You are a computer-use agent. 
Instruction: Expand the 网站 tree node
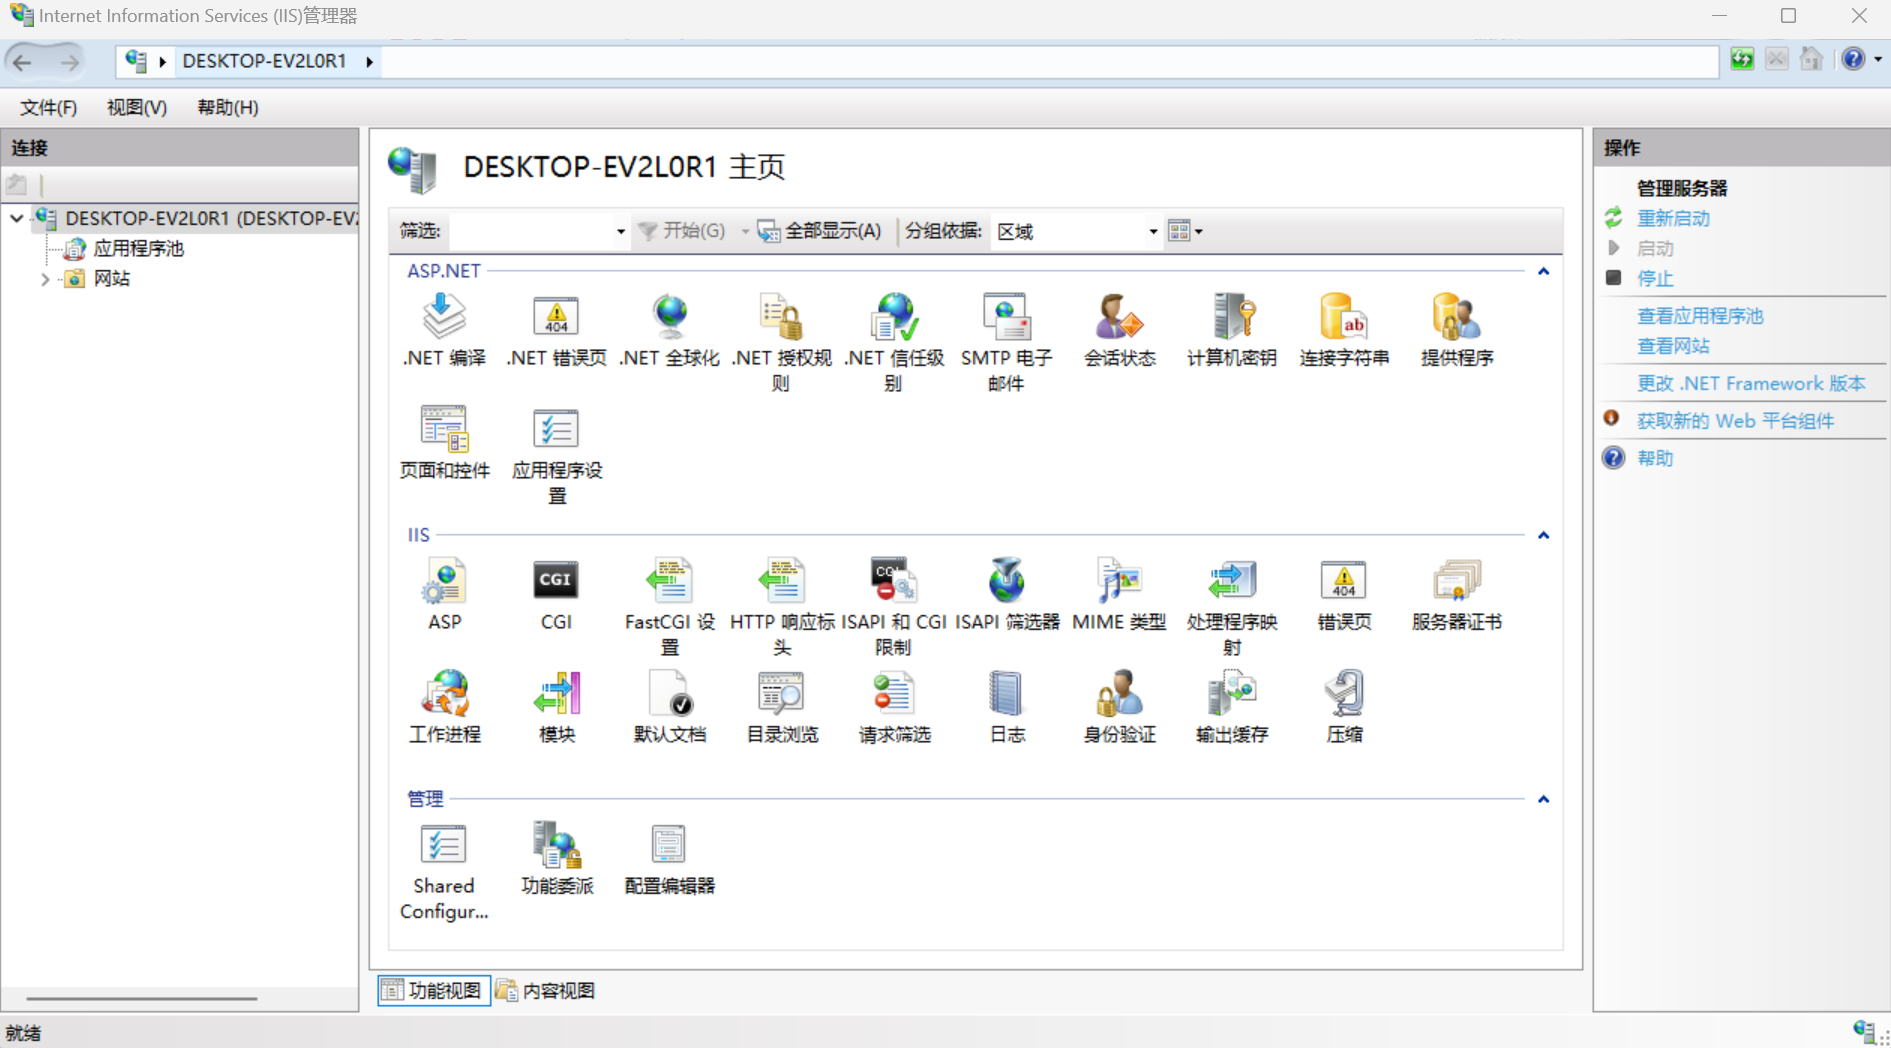(45, 279)
